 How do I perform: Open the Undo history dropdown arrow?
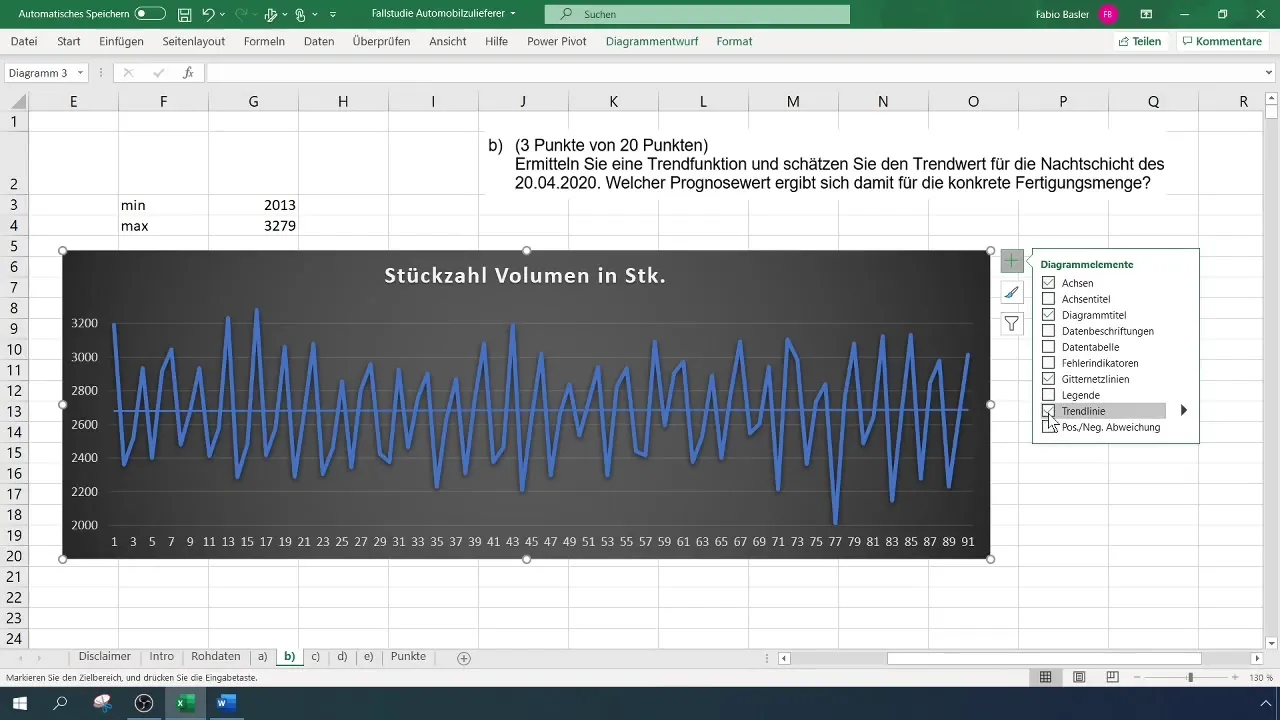221,15
